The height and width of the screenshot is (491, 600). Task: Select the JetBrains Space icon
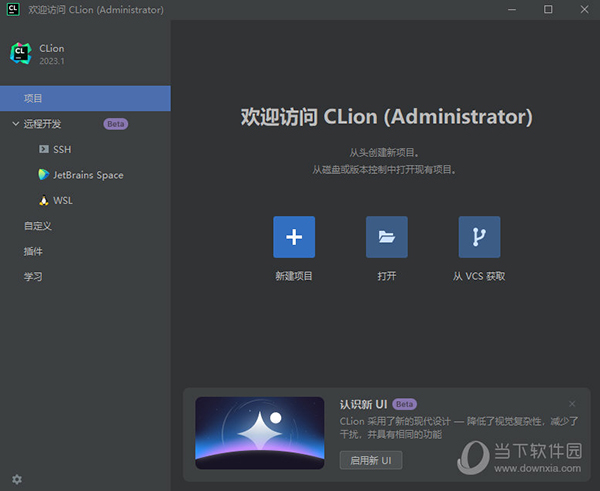44,175
